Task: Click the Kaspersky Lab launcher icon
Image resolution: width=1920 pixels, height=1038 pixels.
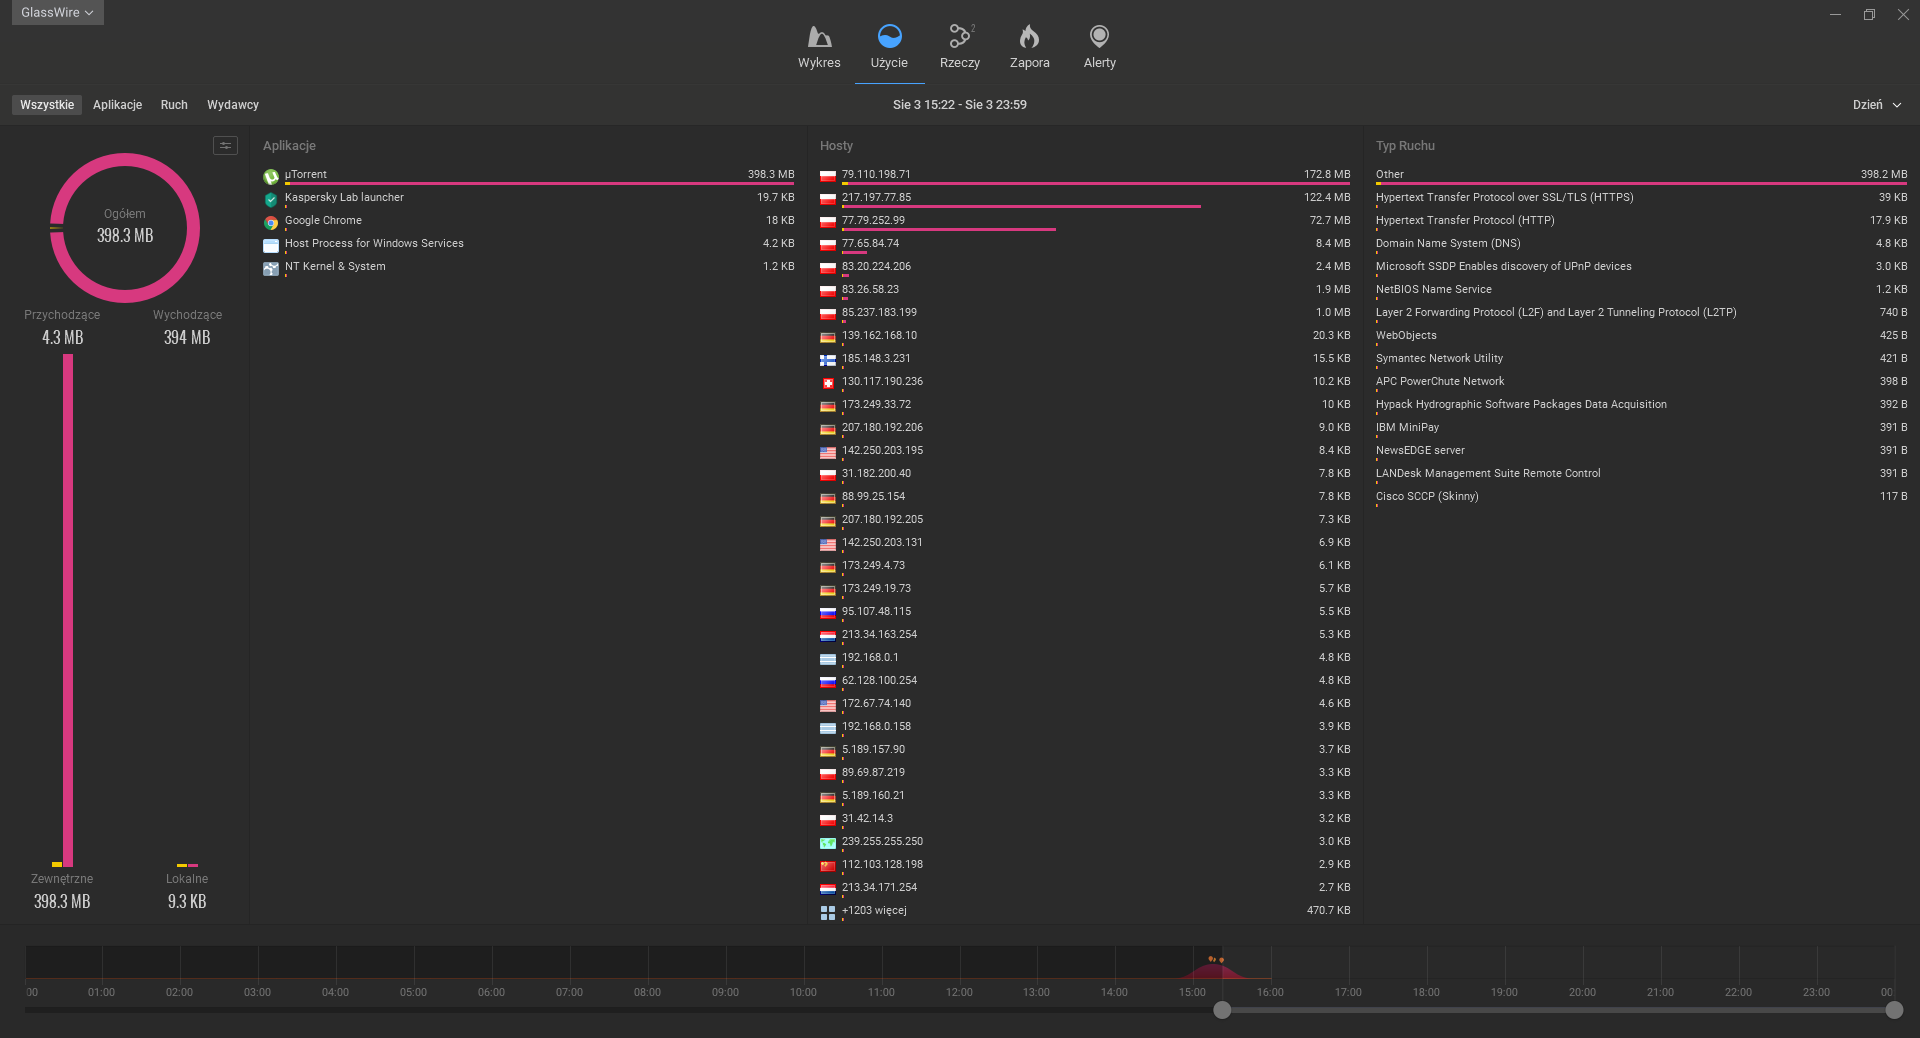Action: click(x=271, y=199)
